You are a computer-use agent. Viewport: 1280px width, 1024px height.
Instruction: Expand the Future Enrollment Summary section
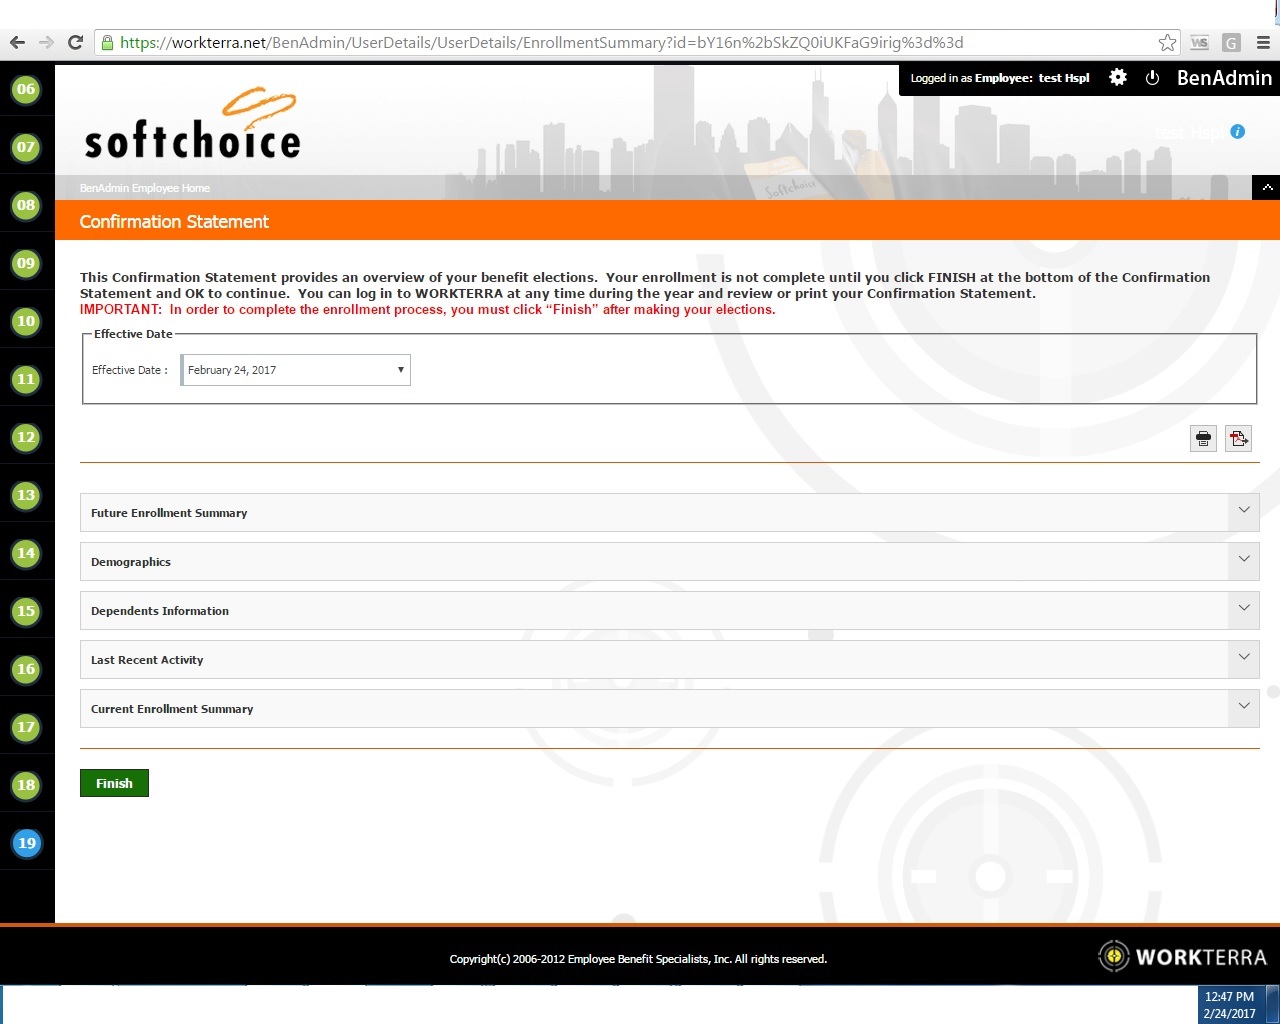(1243, 511)
